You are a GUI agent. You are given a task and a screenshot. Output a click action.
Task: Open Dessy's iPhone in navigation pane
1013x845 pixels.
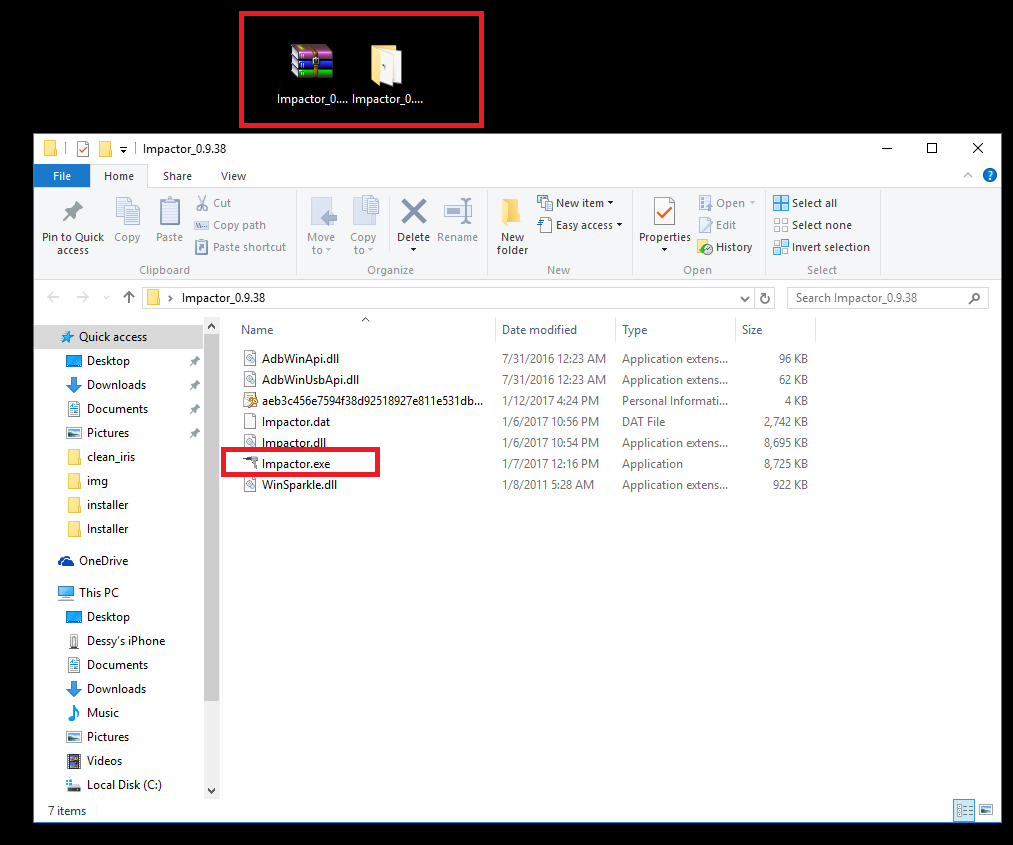126,641
